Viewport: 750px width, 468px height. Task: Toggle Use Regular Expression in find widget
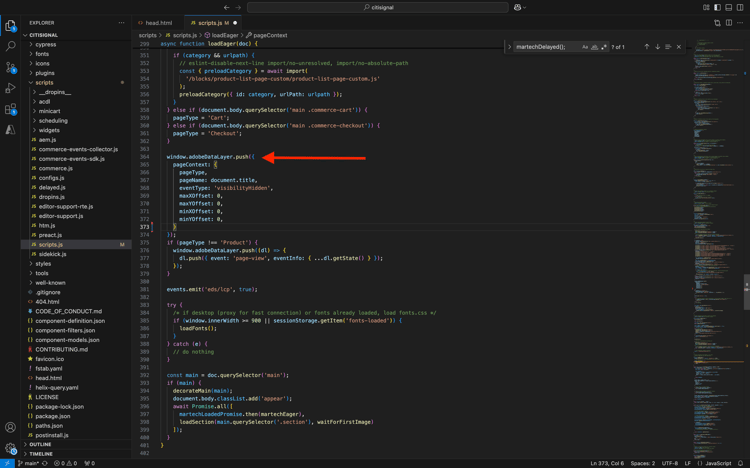pos(604,47)
